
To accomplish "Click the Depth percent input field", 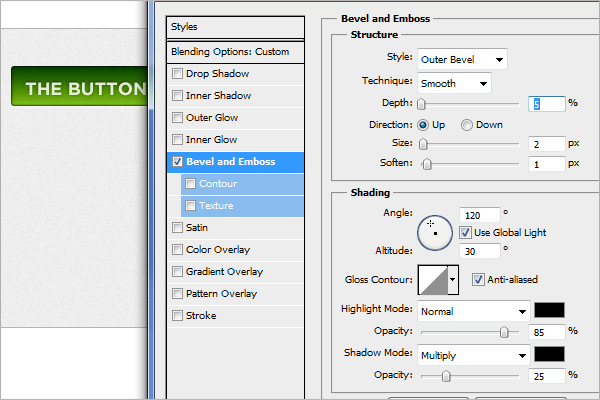I will tap(546, 104).
